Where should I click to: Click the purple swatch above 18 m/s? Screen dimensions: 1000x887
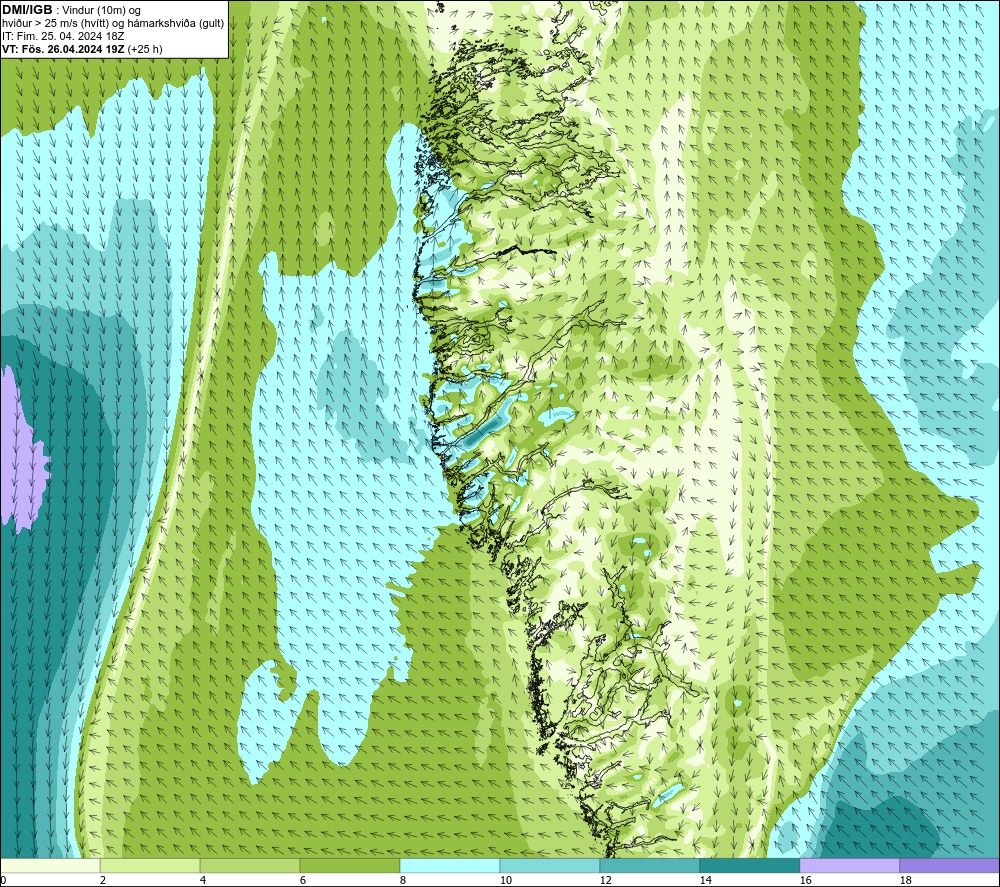(x=950, y=865)
